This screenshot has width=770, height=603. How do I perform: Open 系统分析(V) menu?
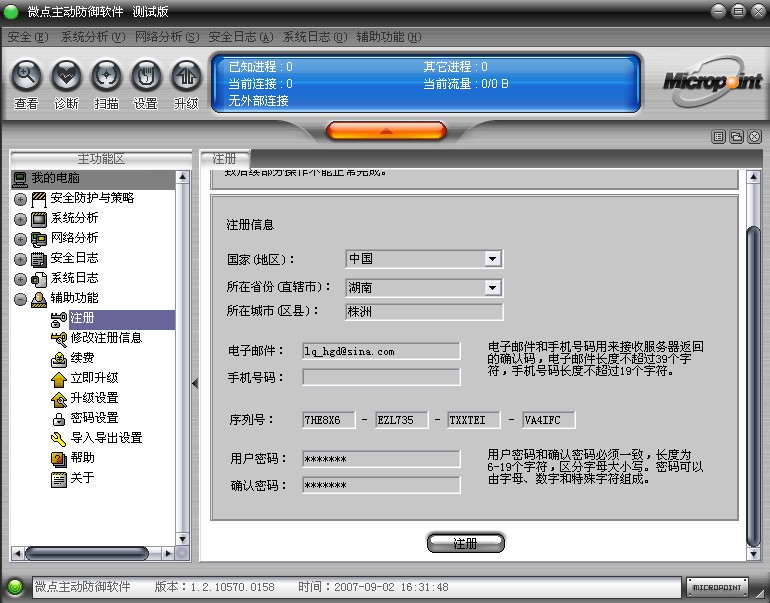click(93, 37)
